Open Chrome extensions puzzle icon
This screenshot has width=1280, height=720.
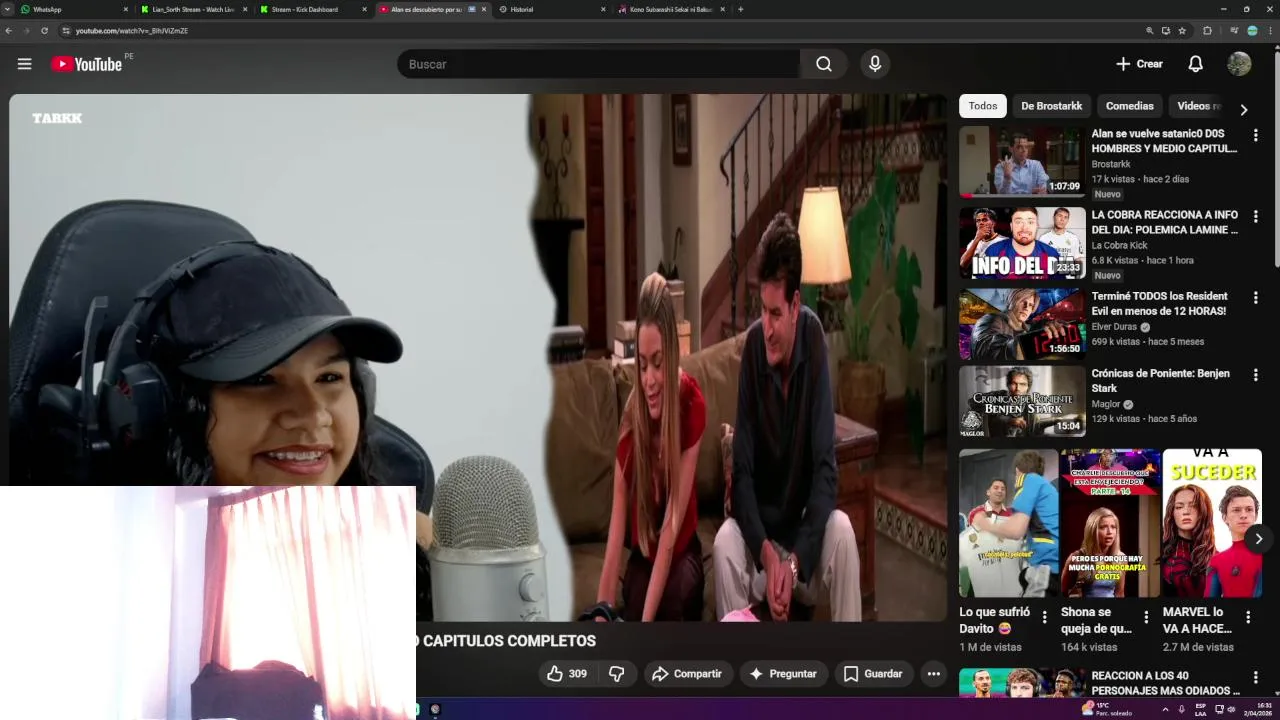pos(1207,31)
